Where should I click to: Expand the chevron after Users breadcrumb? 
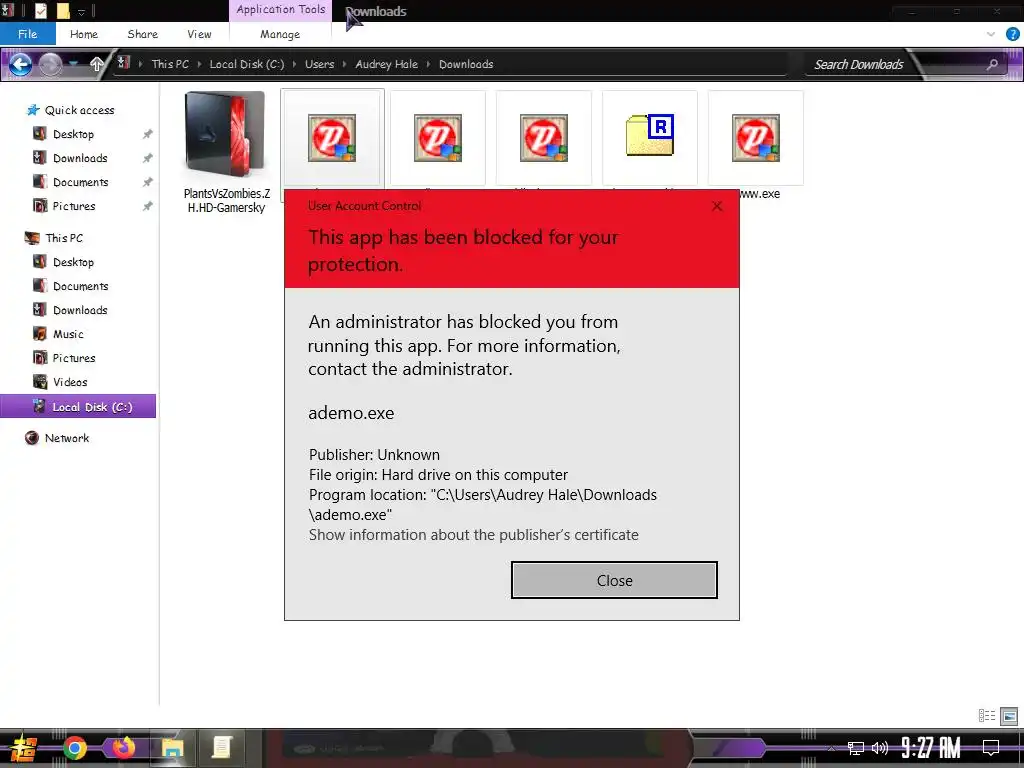pos(344,64)
